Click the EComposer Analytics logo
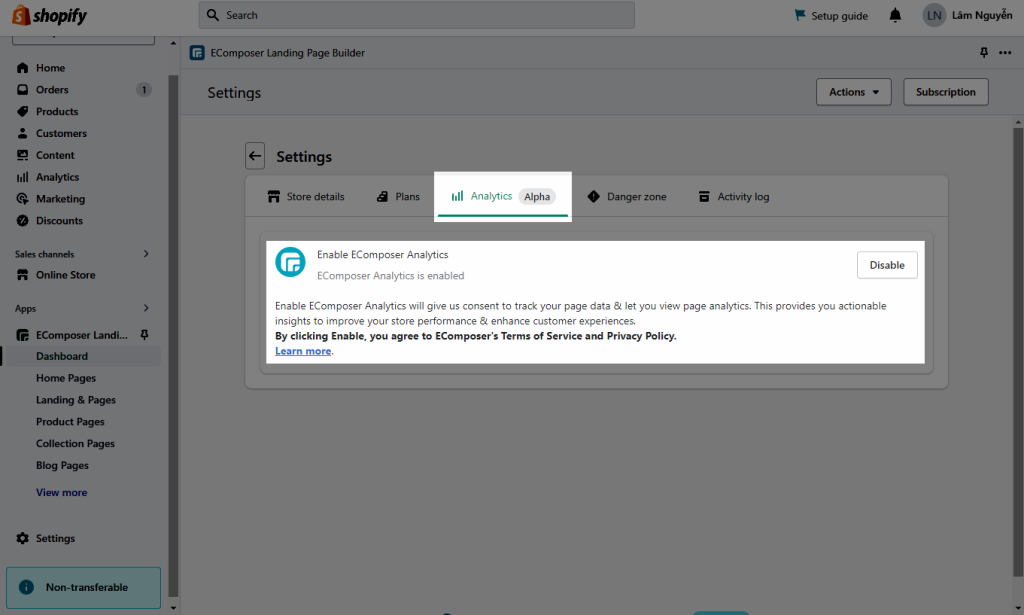The height and width of the screenshot is (615, 1024). [290, 262]
